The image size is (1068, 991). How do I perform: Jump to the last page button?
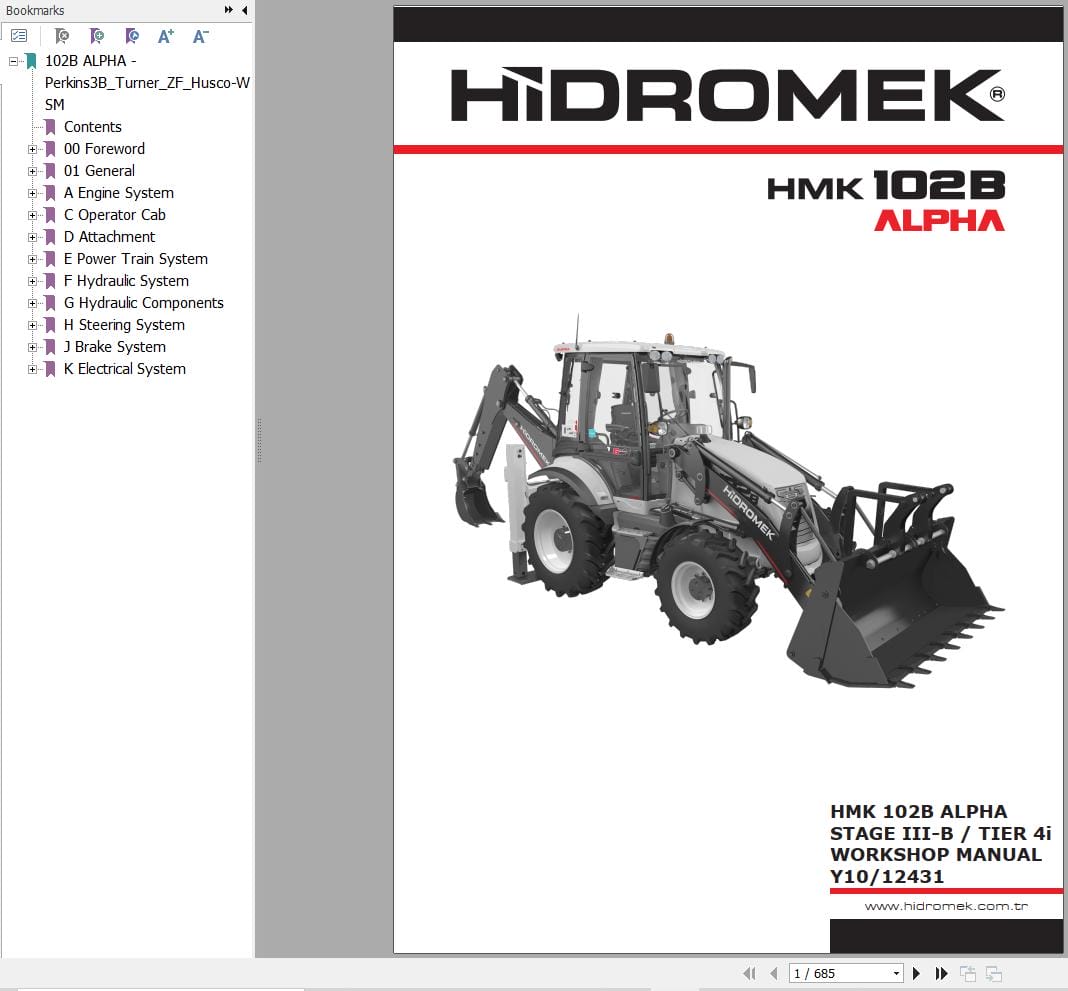coord(941,972)
